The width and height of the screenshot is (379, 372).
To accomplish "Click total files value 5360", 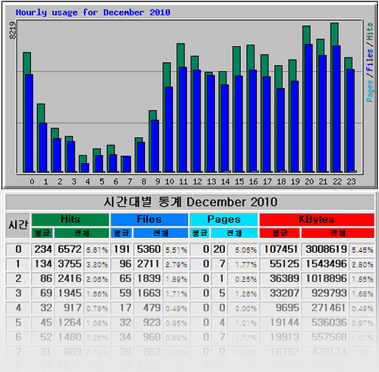I will [x=148, y=249].
